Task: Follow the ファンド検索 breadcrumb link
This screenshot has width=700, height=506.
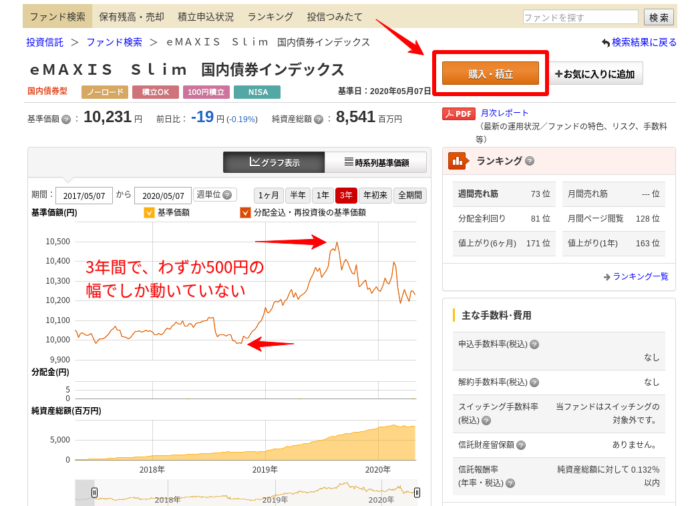Action: [x=114, y=42]
